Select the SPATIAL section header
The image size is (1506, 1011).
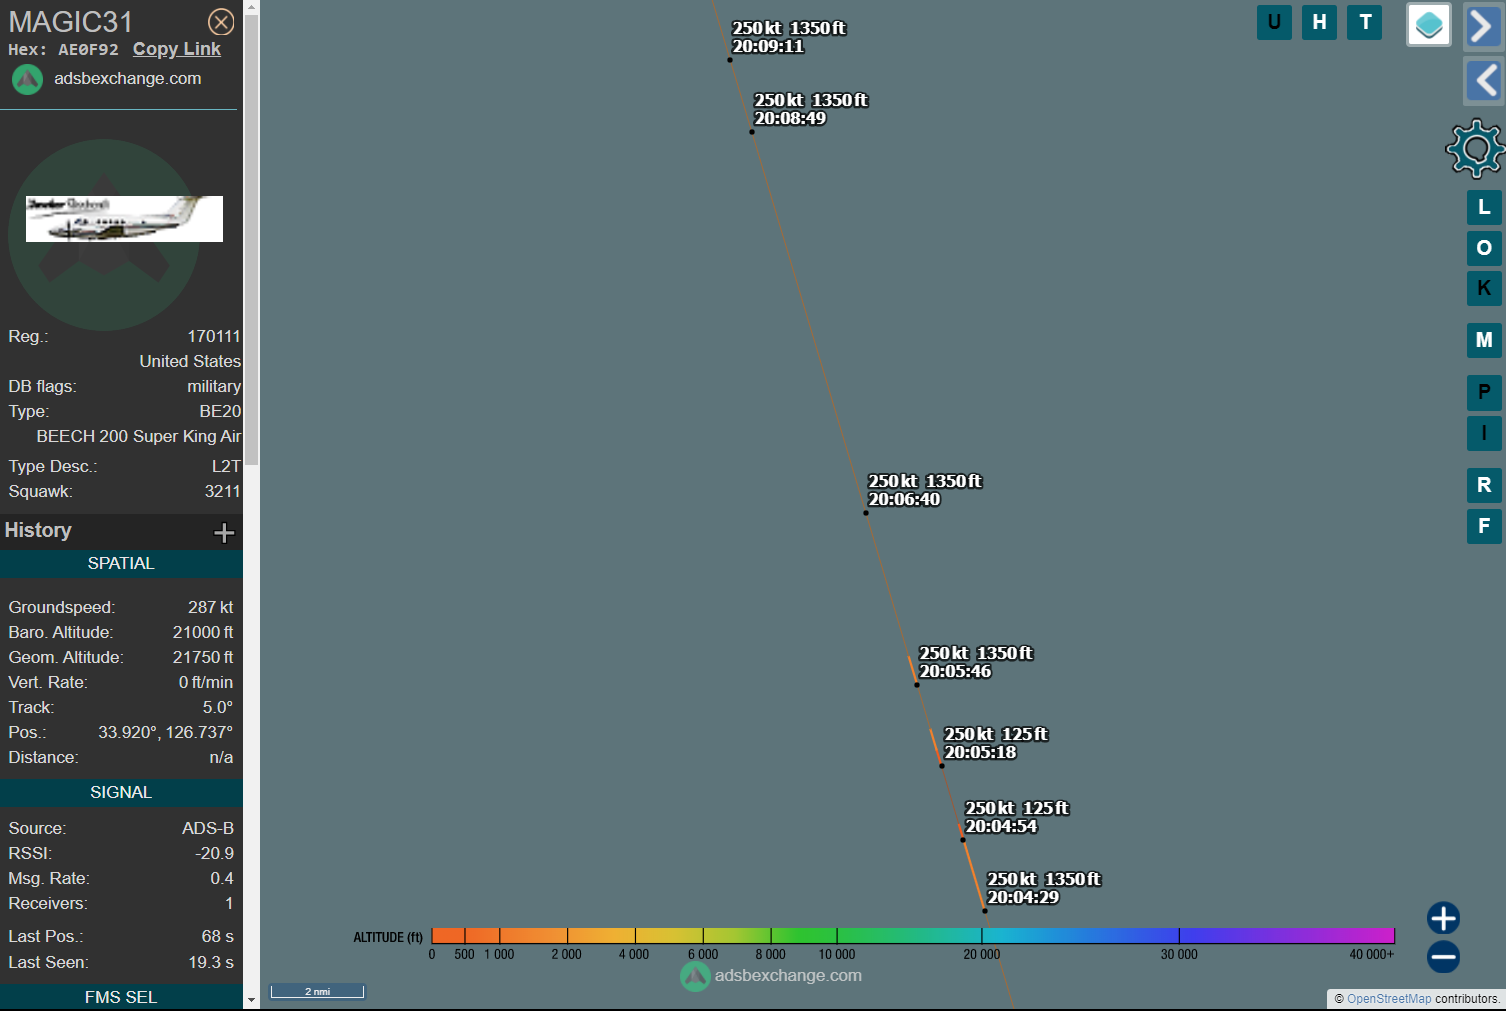click(121, 563)
